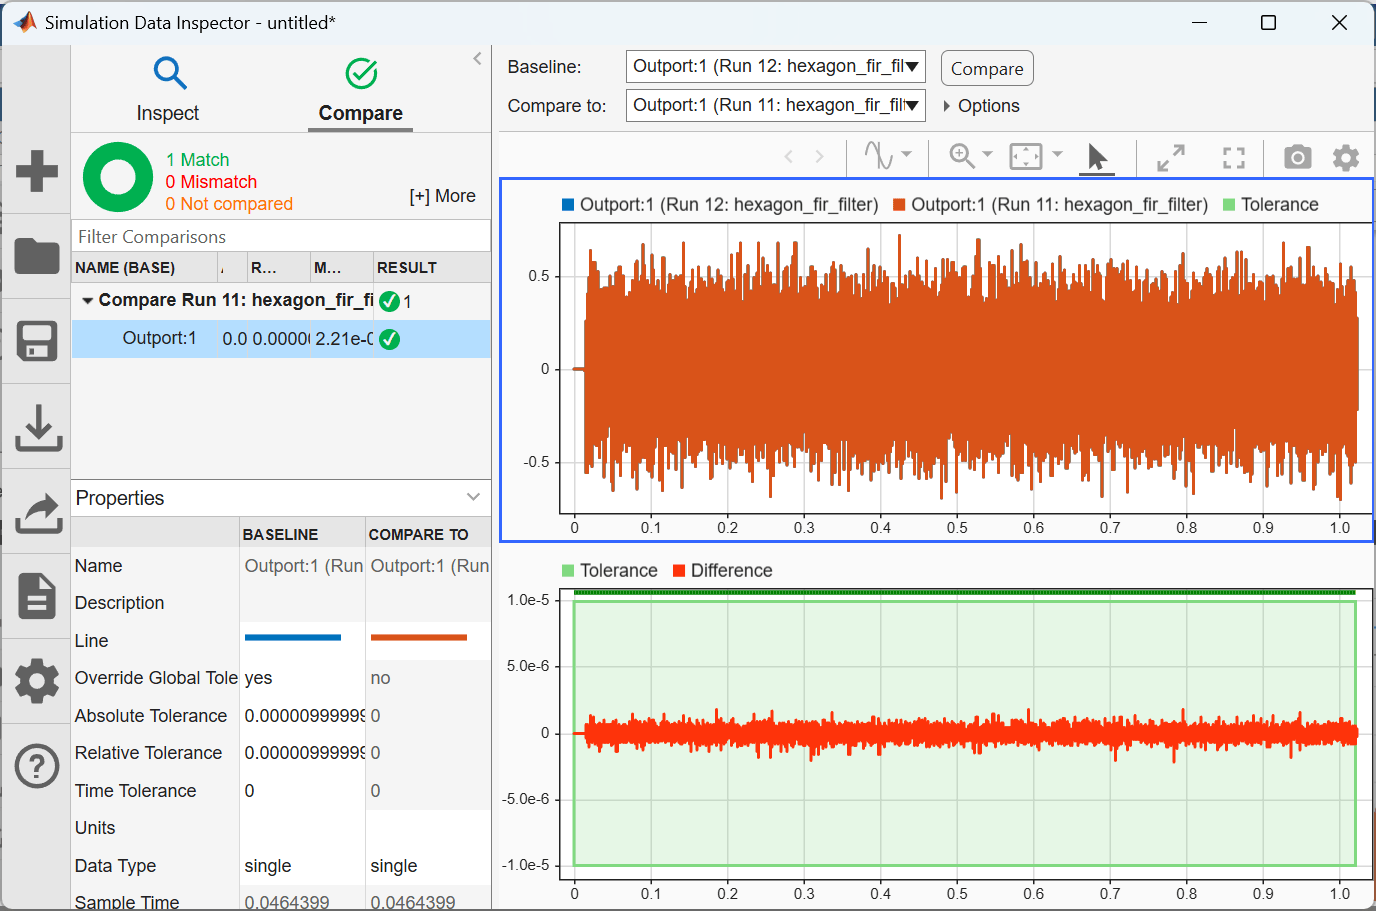1376x911 pixels.
Task: Collapse the Properties panel chevron
Action: point(473,497)
